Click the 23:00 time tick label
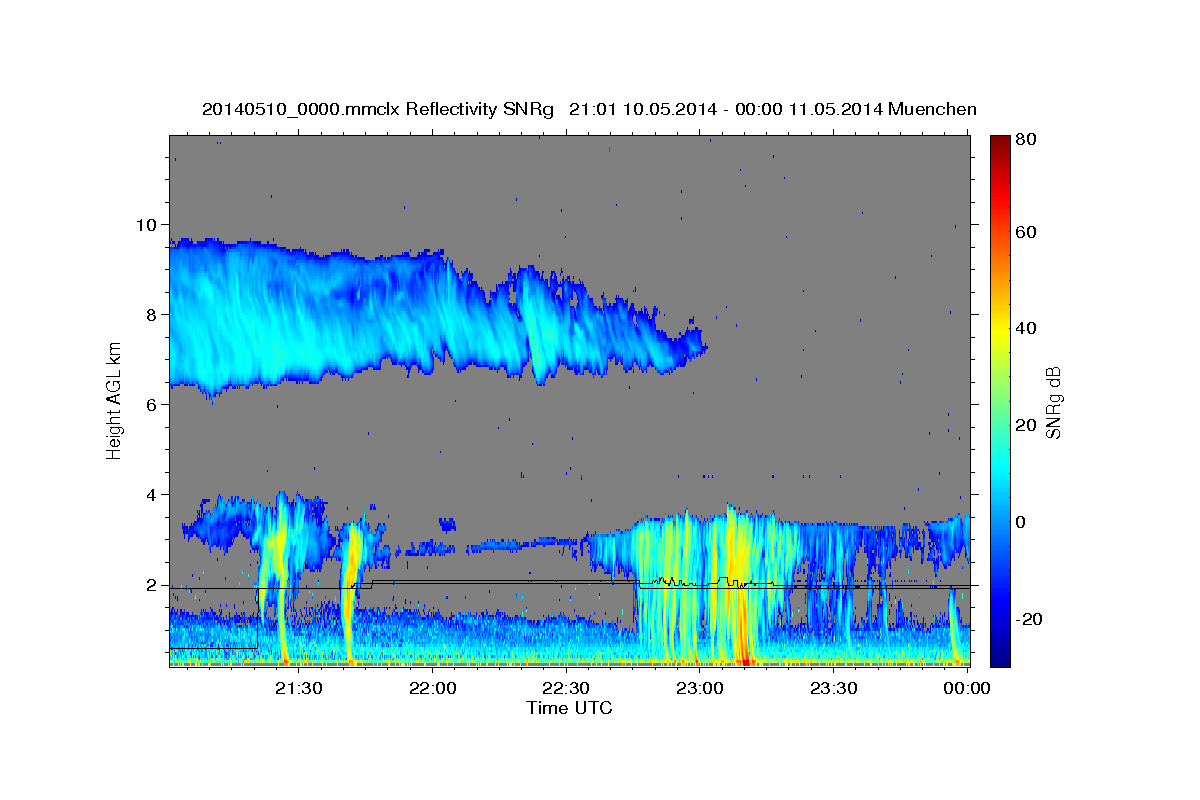This screenshot has width=1200, height=800. 700,688
